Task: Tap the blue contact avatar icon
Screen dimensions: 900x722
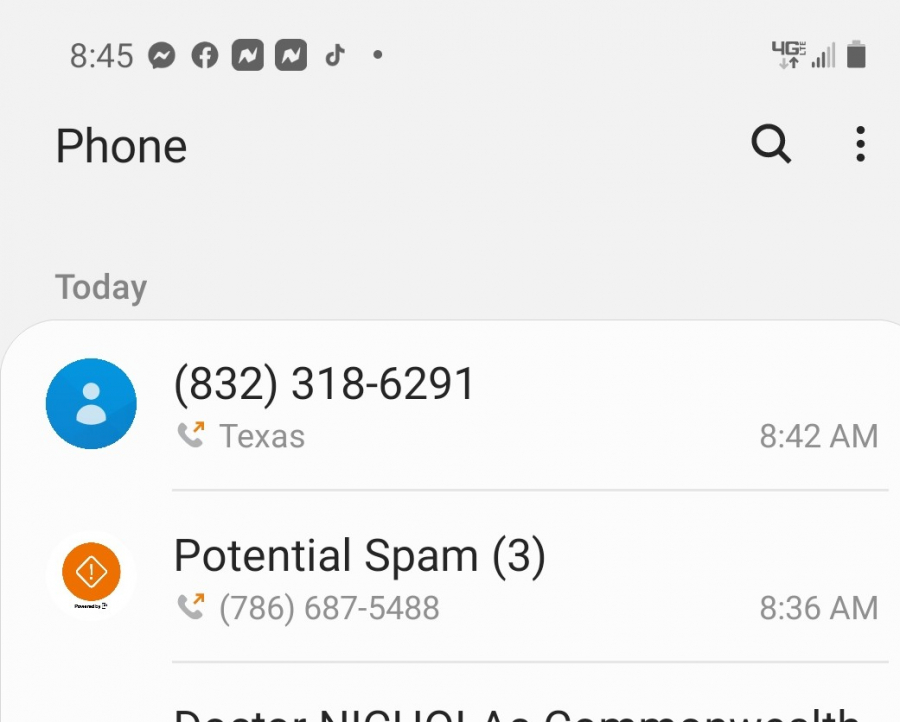Action: 91,403
